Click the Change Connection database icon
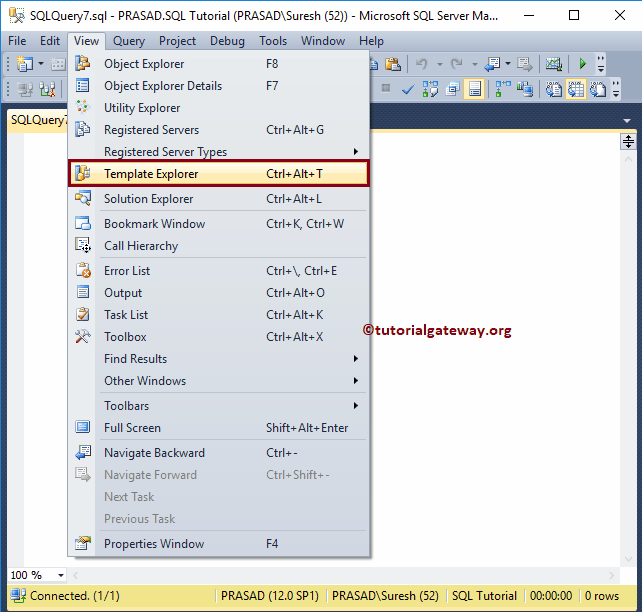 click(x=47, y=89)
